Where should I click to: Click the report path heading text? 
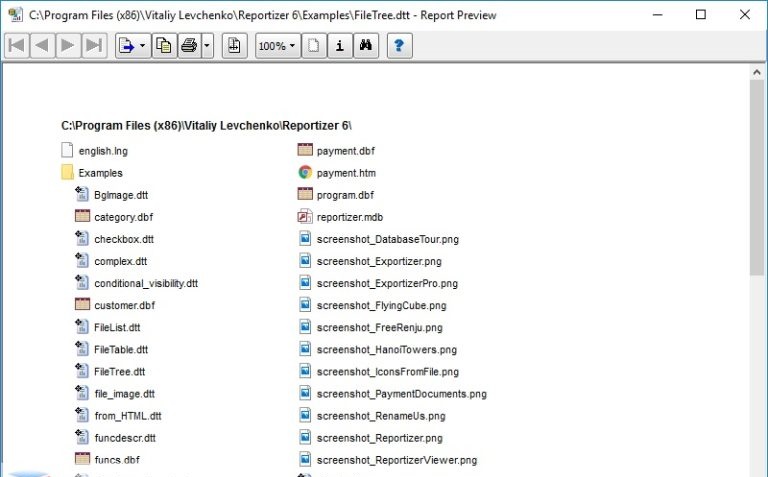(x=206, y=125)
